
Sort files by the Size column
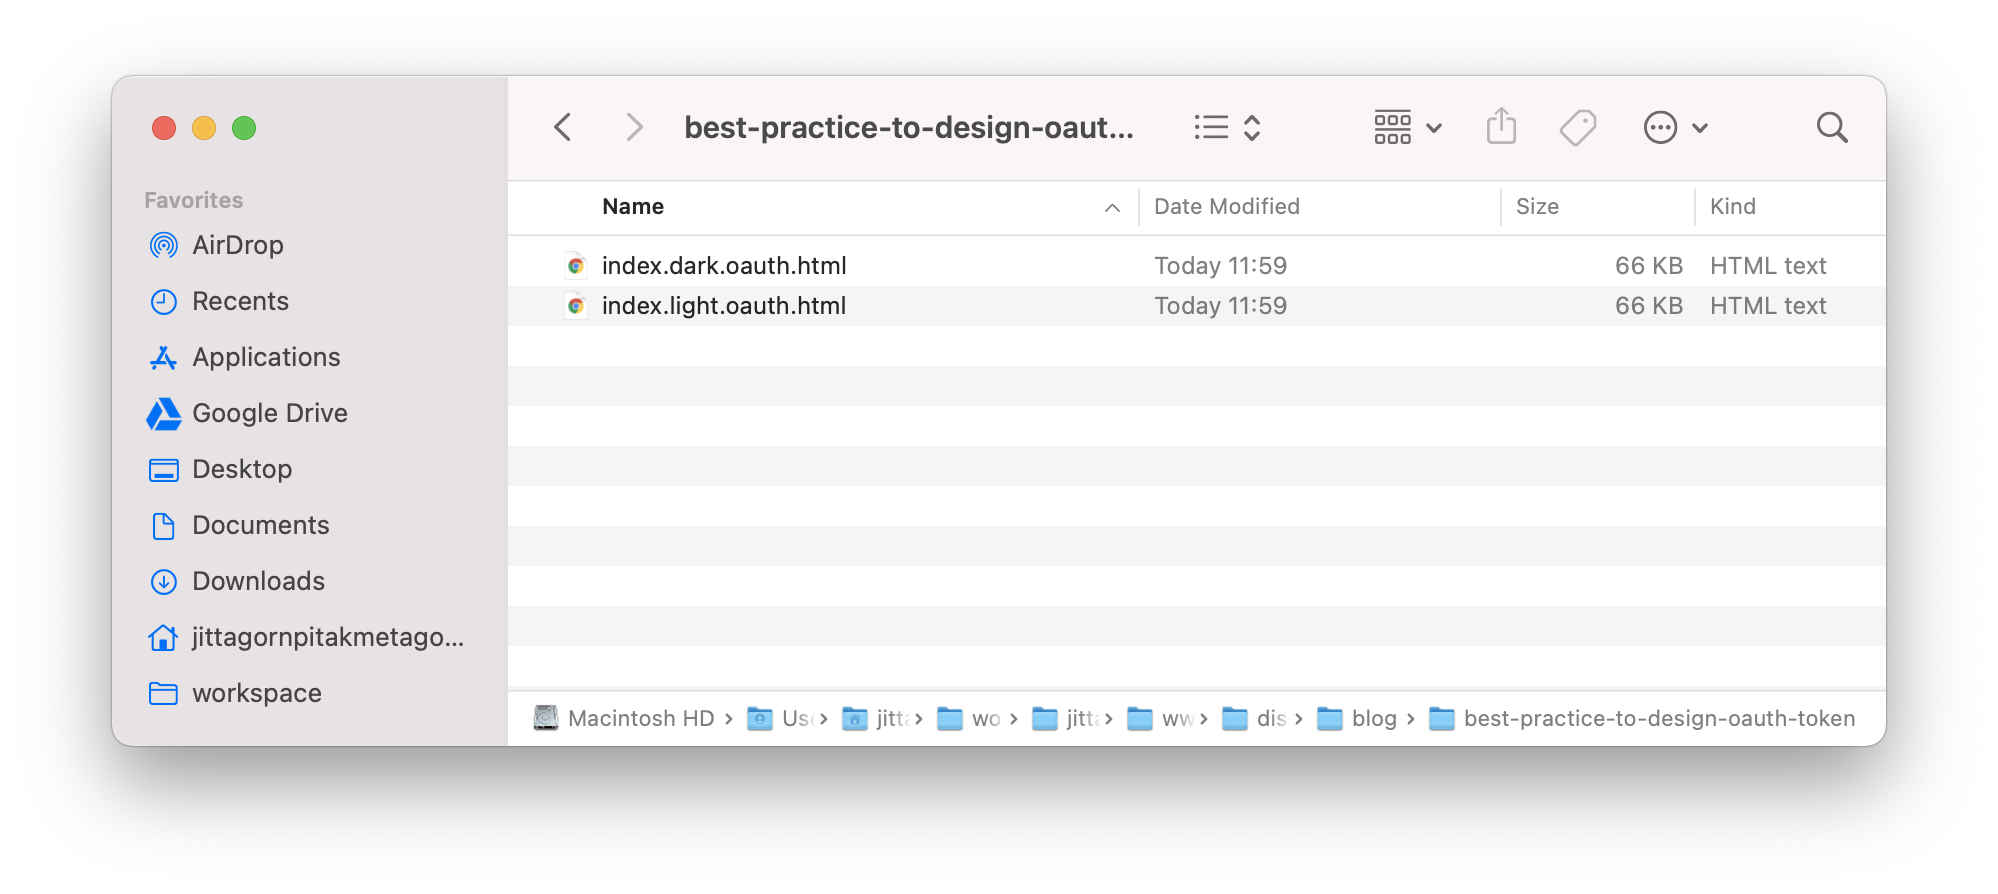1537,207
